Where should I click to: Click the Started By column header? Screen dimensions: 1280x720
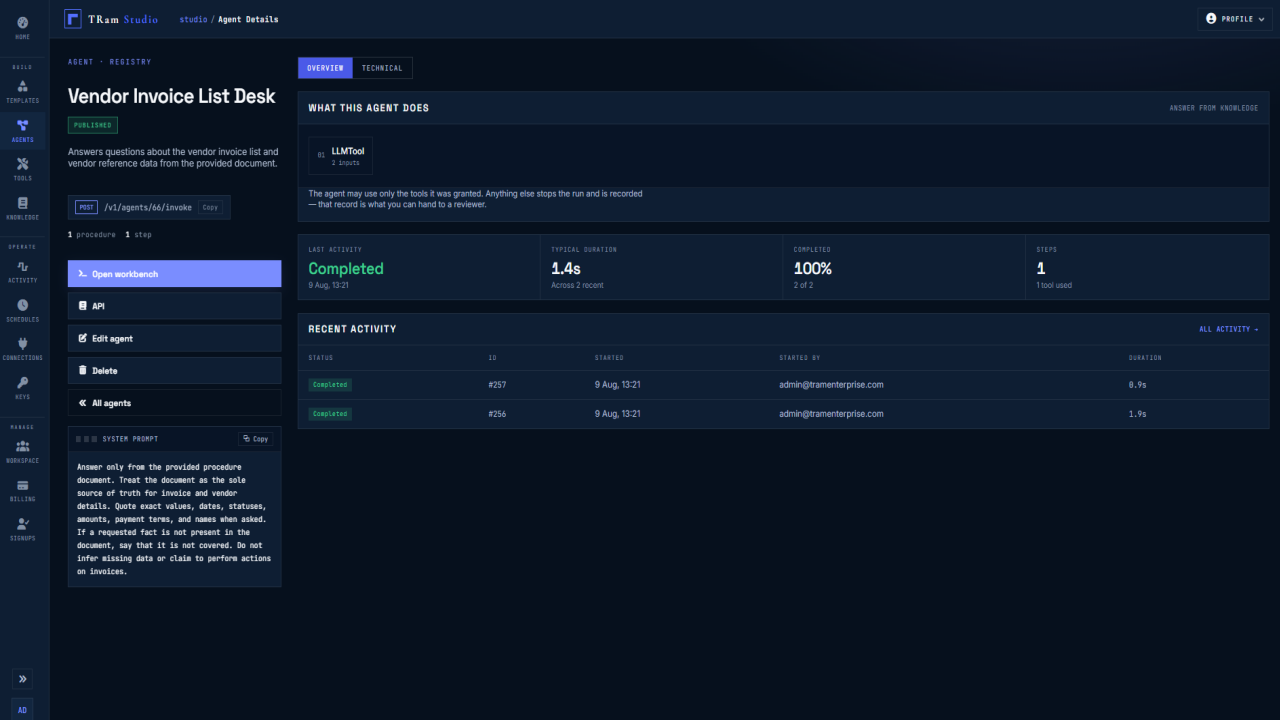(800, 358)
